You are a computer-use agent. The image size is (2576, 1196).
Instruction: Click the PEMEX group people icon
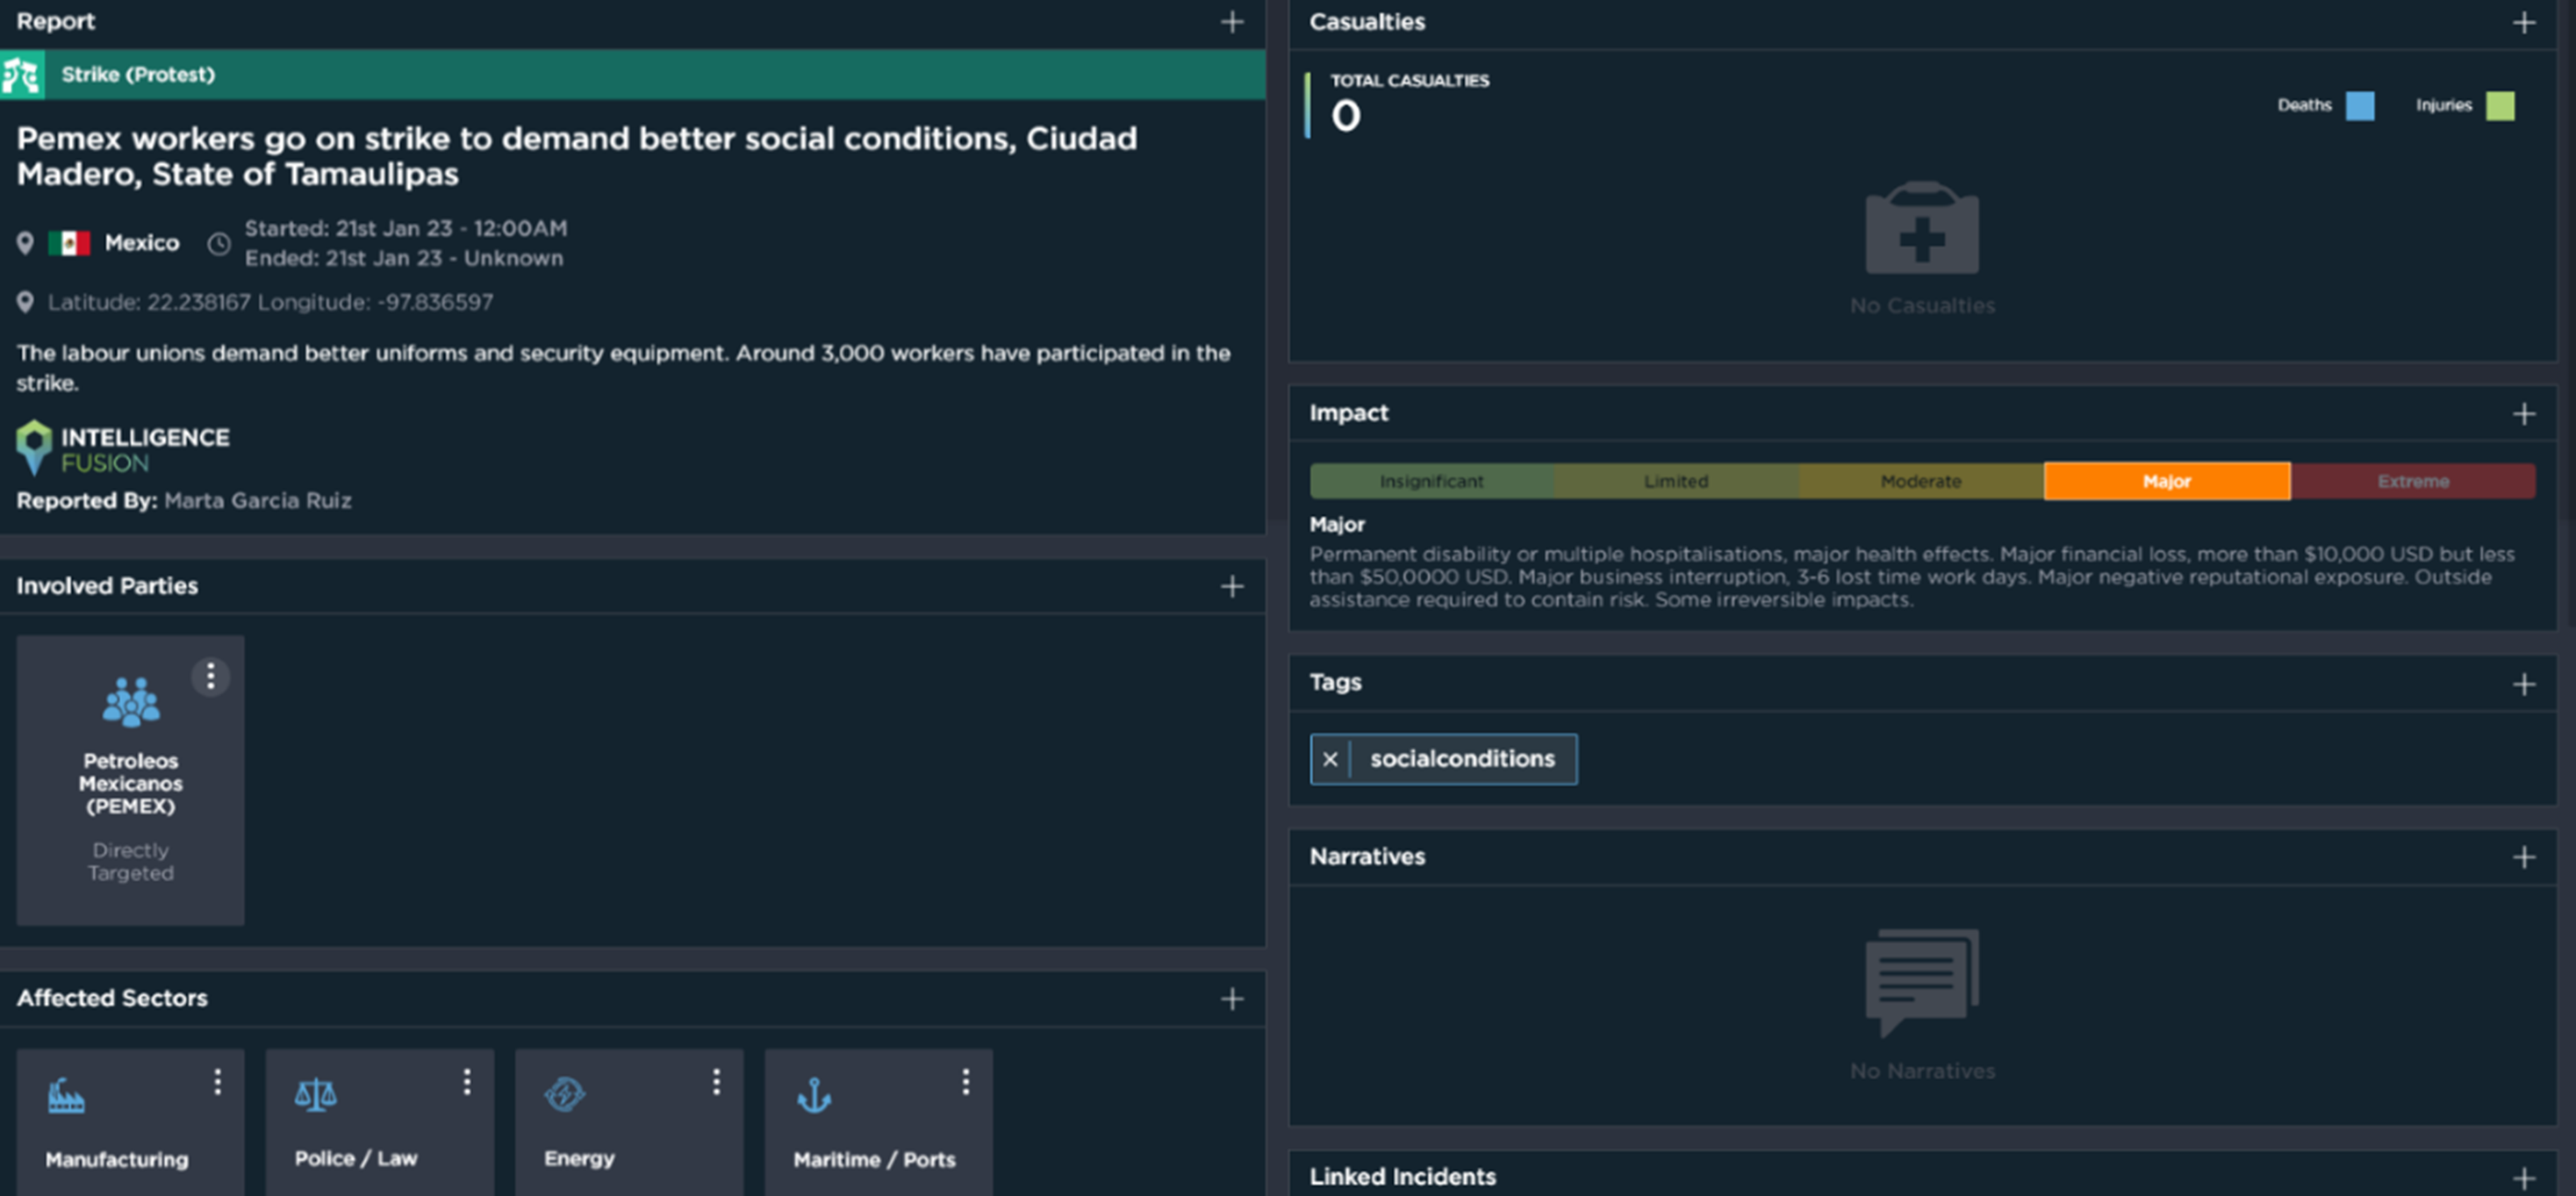coord(131,701)
